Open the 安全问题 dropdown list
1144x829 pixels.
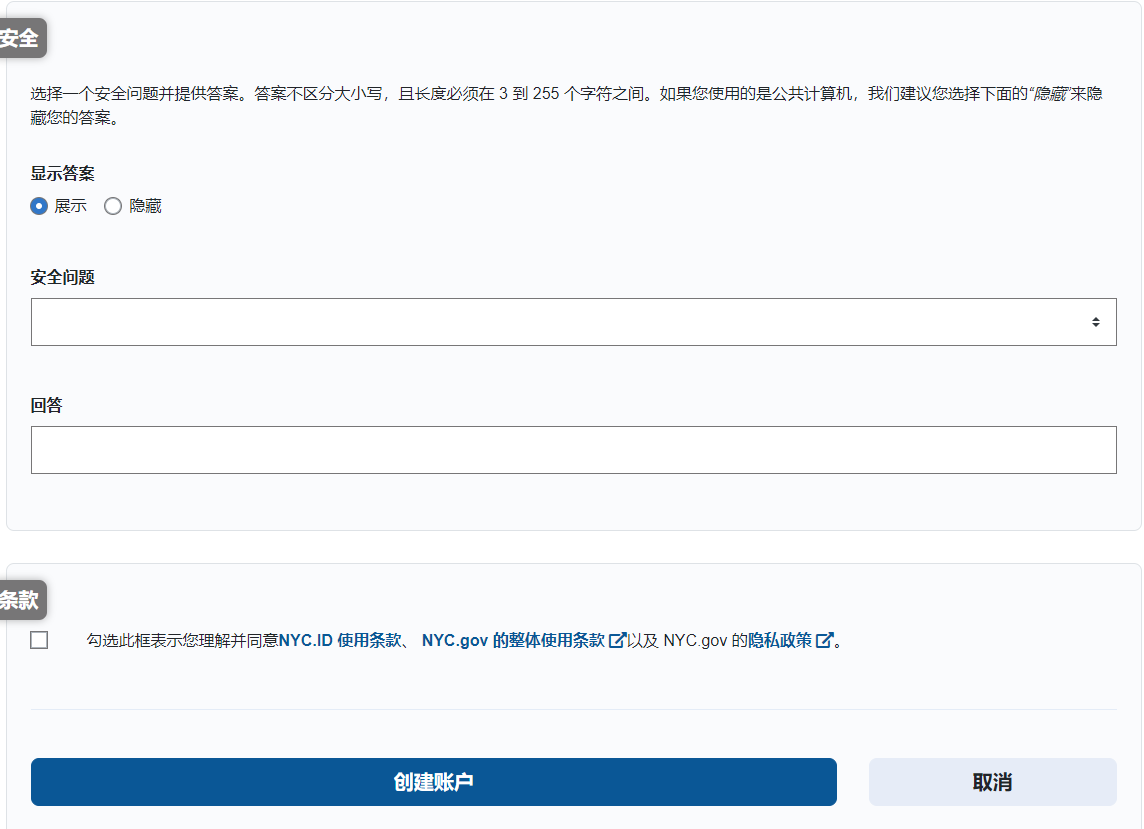(573, 322)
